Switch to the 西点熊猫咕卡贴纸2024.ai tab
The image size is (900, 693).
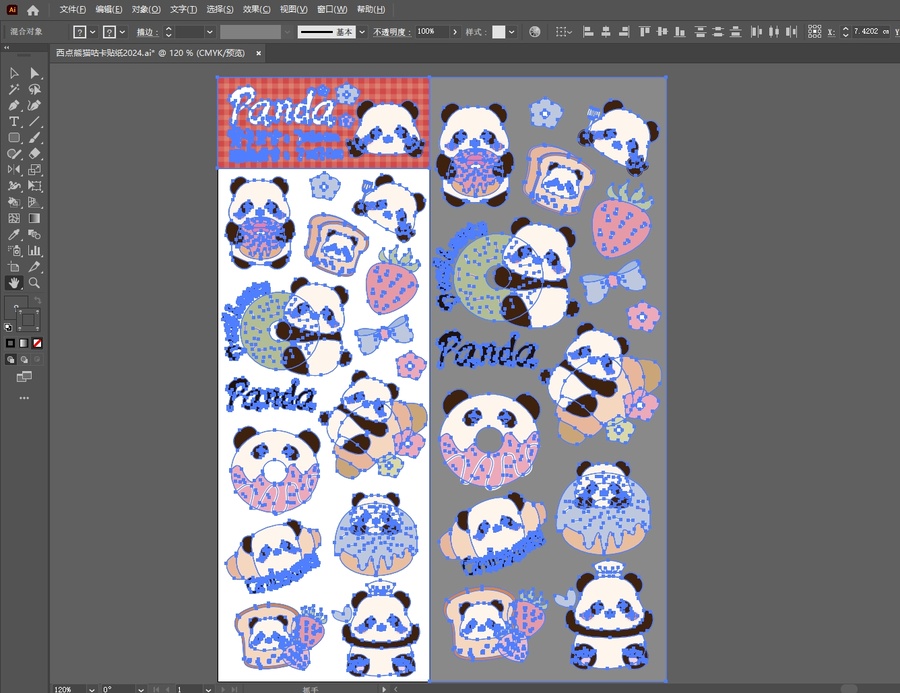(x=150, y=53)
